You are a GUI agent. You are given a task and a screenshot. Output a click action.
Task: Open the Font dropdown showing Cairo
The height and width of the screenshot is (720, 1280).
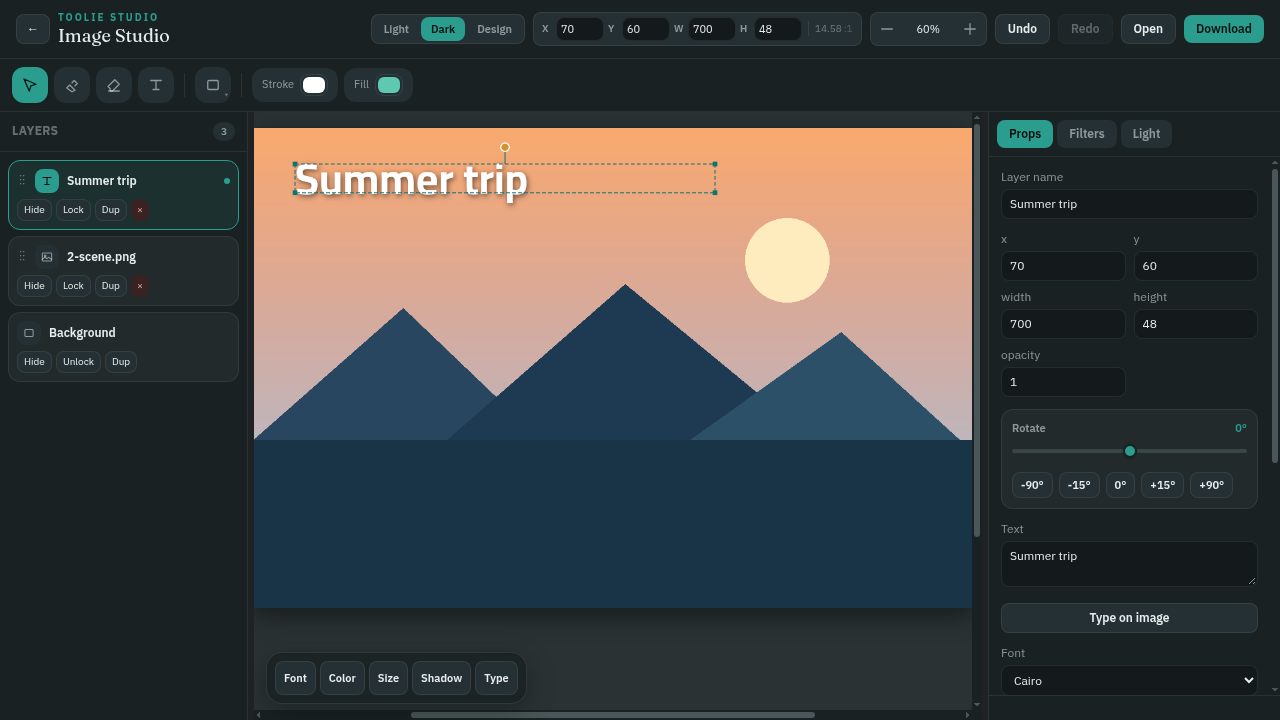click(x=1129, y=681)
